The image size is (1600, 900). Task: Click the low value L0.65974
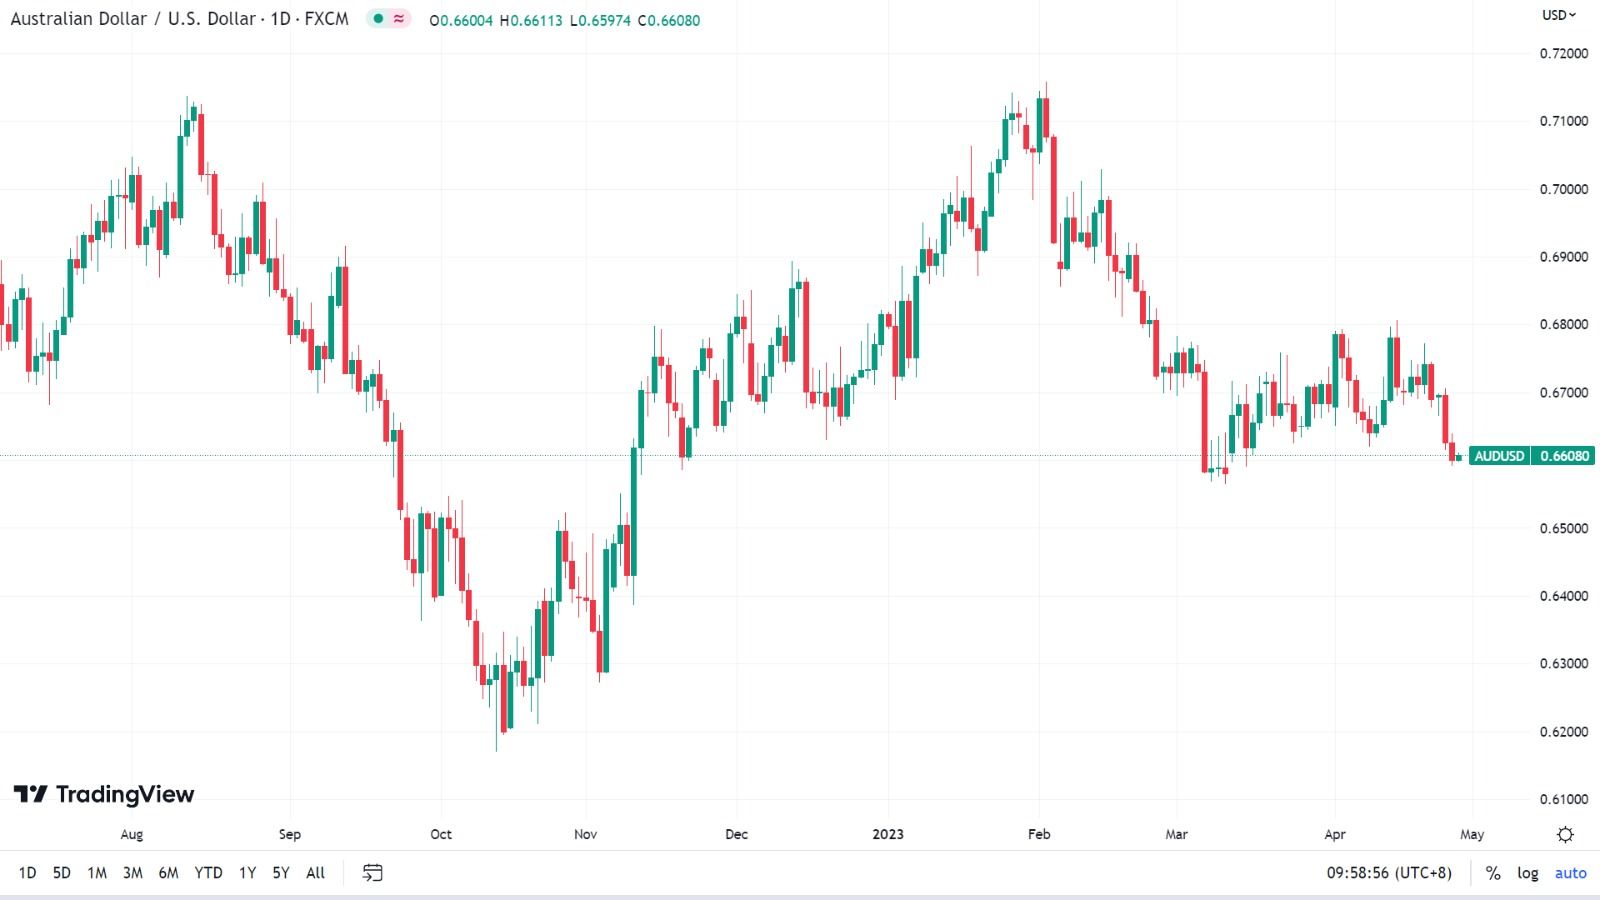(x=600, y=20)
